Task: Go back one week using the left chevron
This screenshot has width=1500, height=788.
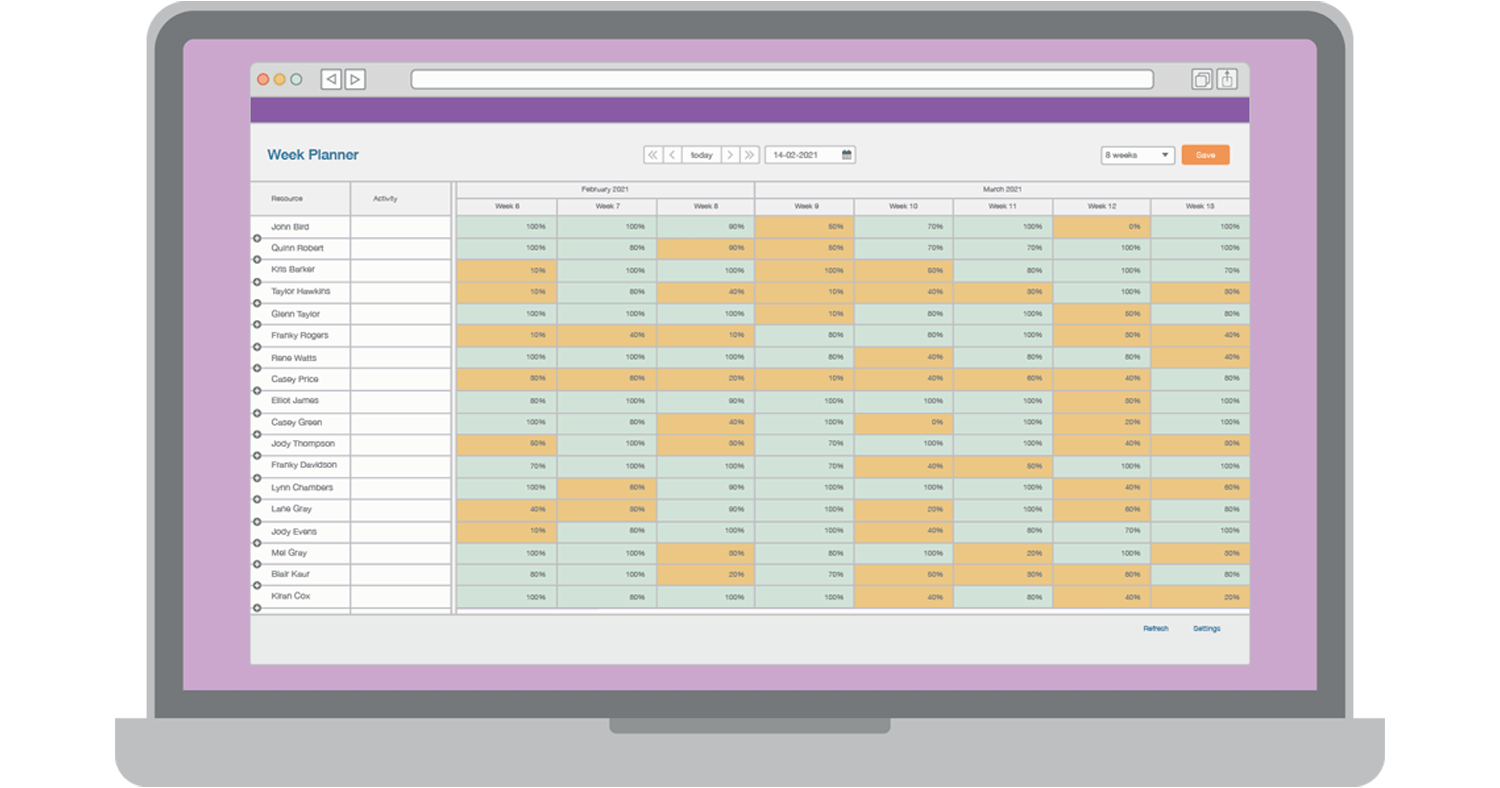Action: pos(673,155)
